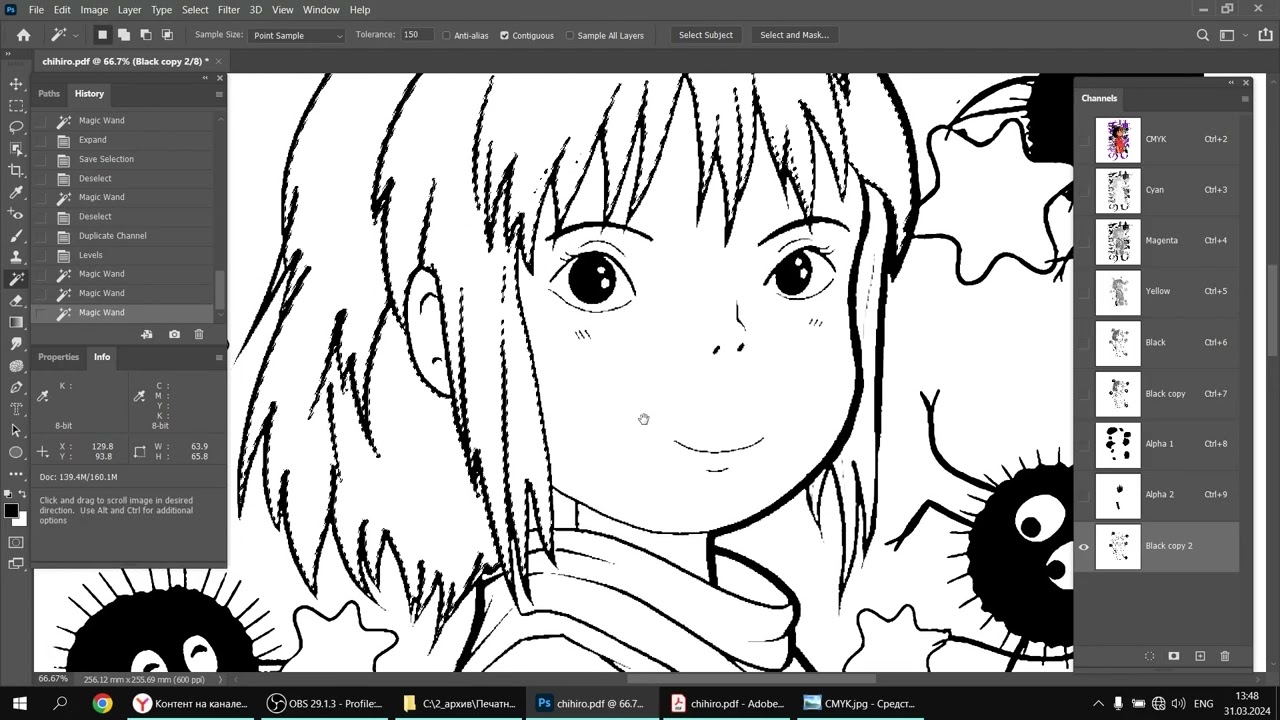Uncheck the Contiguous option
This screenshot has width=1280, height=720.
(x=504, y=35)
